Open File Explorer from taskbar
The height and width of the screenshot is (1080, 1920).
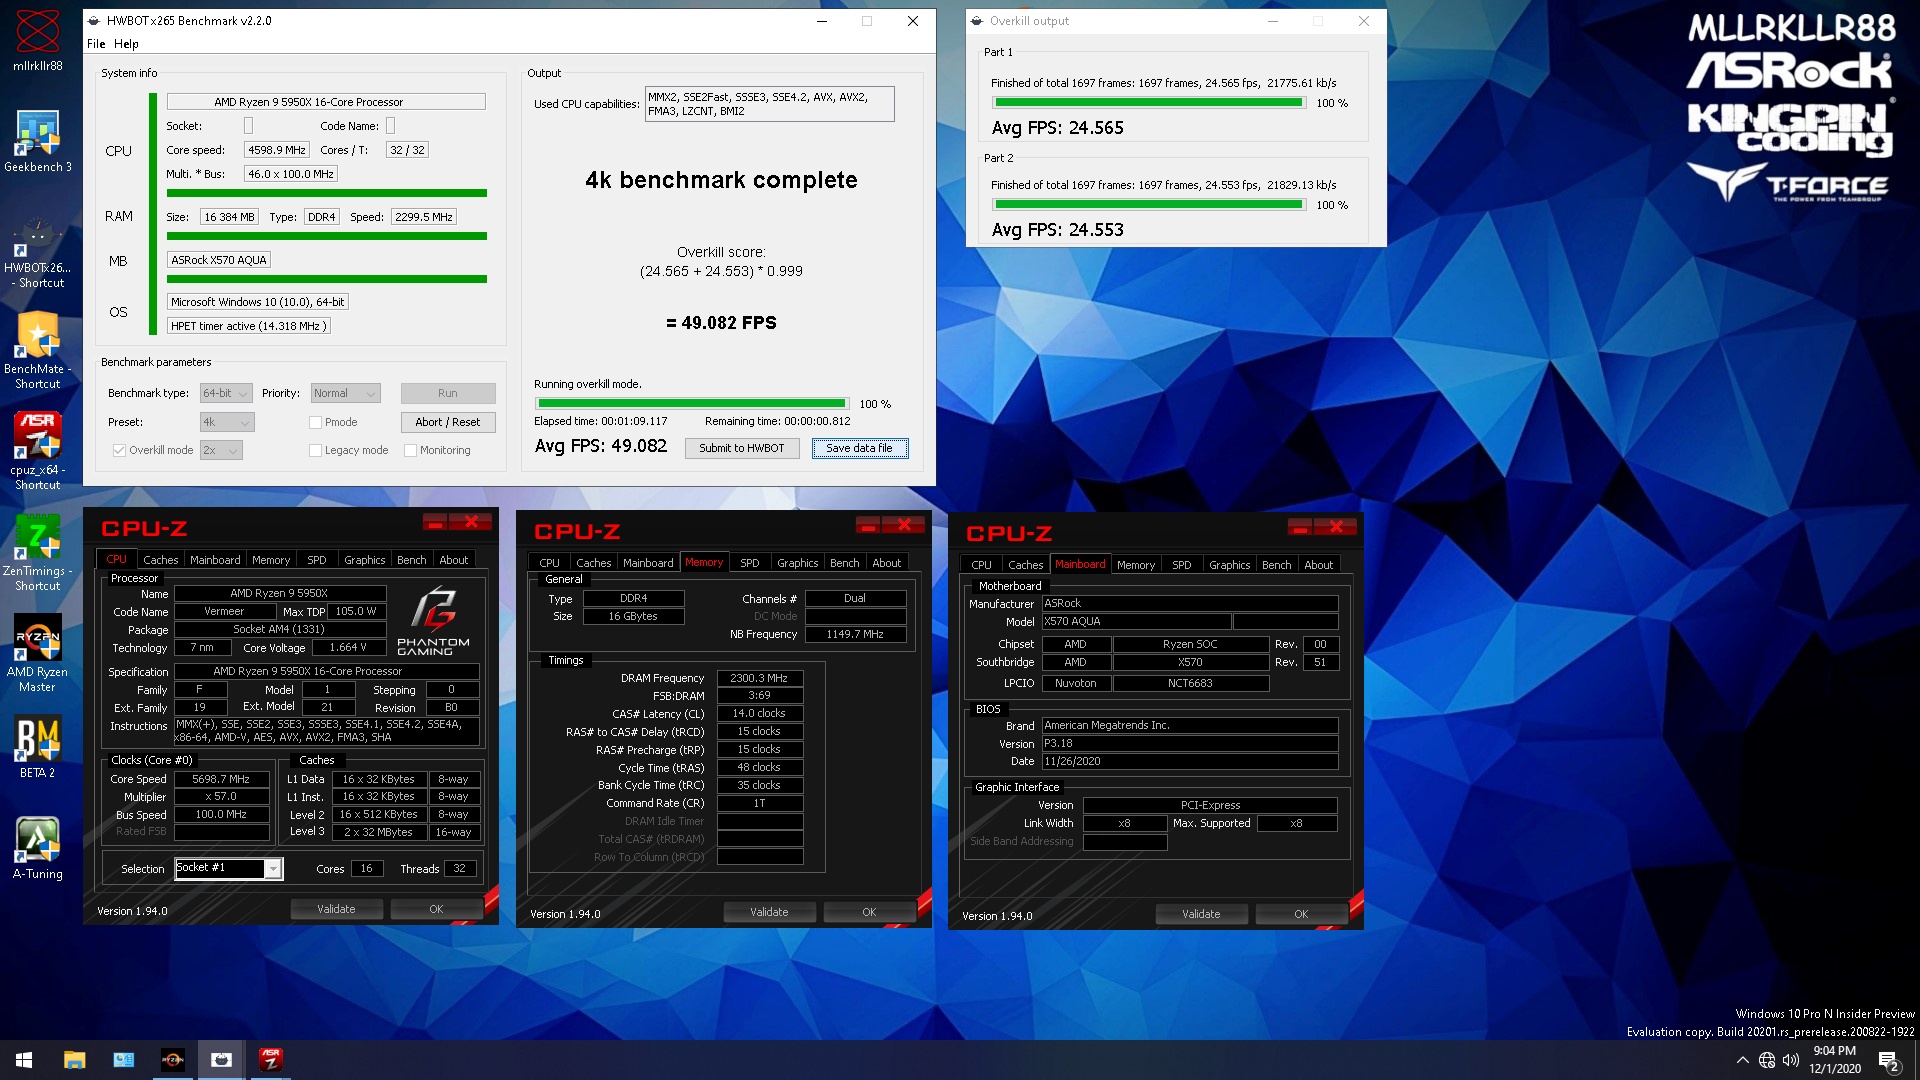click(x=74, y=1060)
